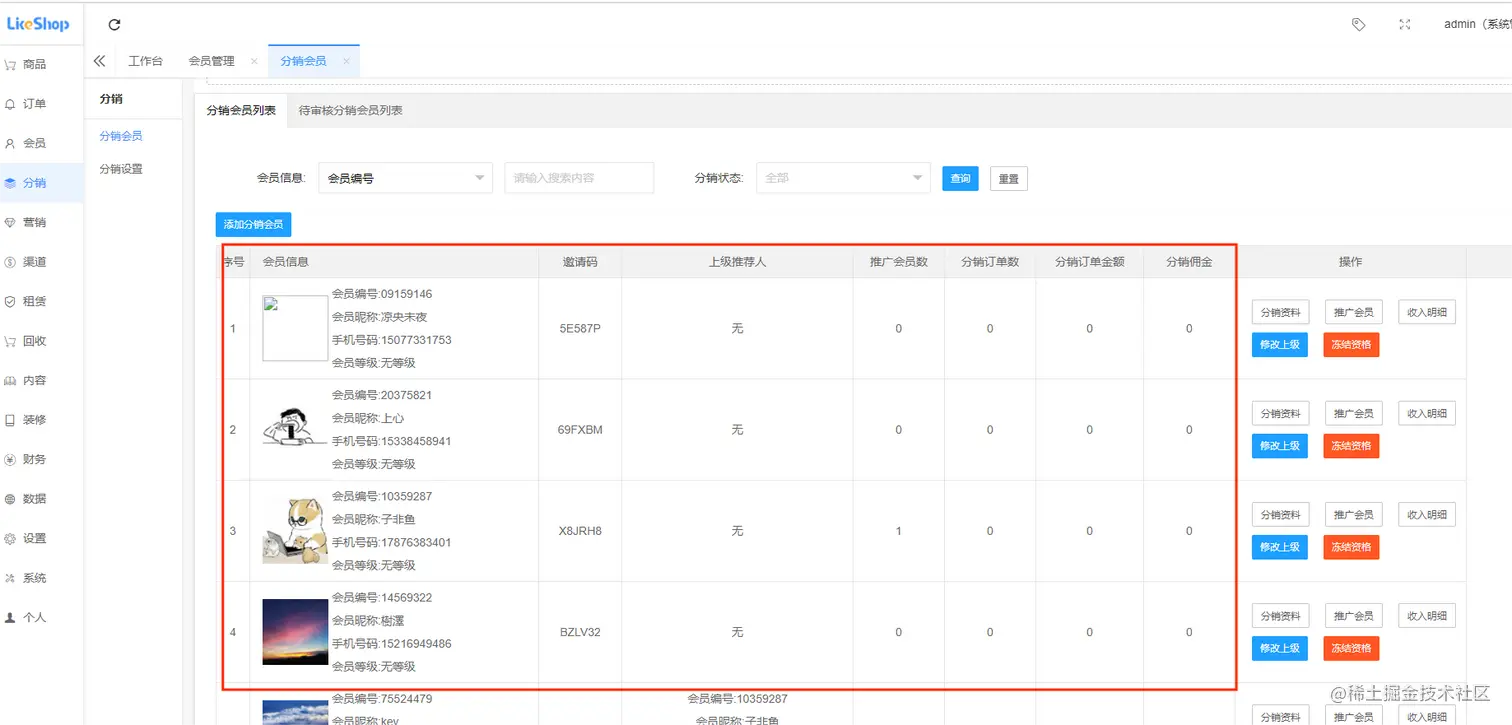Image resolution: width=1512 pixels, height=725 pixels.
Task: Click sunset avatar of member 树濛
Action: point(295,632)
